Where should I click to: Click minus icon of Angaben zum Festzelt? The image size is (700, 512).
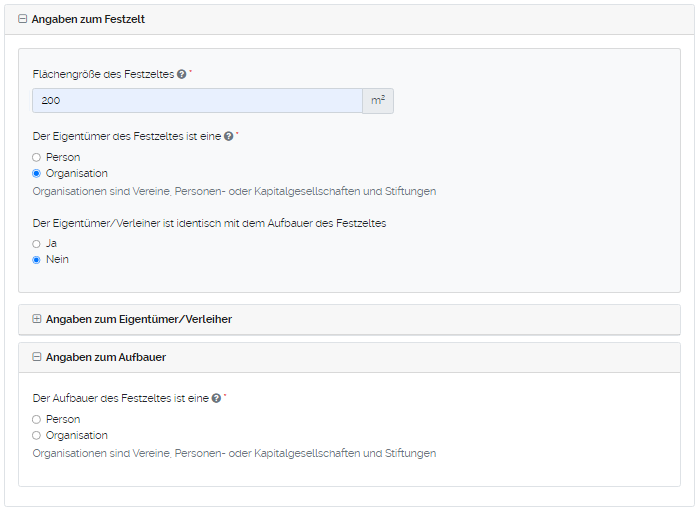(23, 19)
